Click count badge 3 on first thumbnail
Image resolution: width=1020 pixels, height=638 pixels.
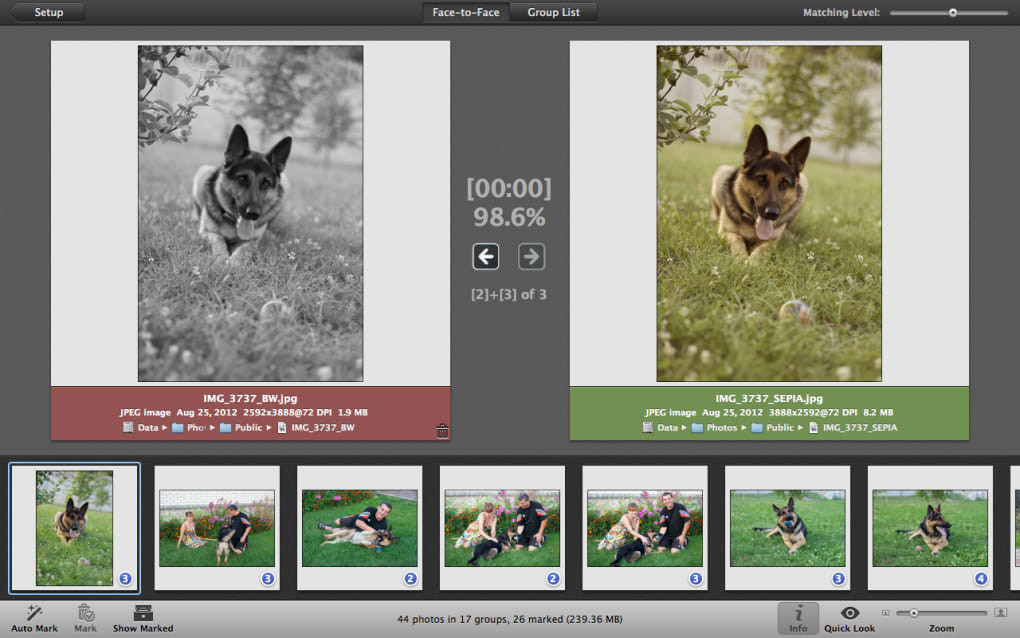[125, 578]
